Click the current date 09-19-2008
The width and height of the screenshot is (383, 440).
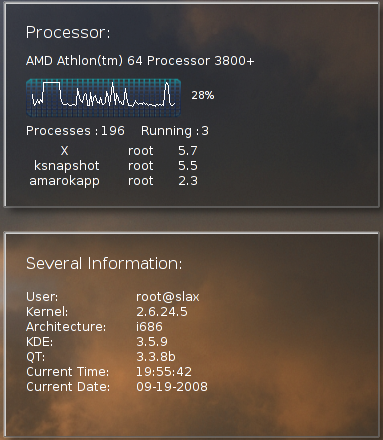coord(172,387)
